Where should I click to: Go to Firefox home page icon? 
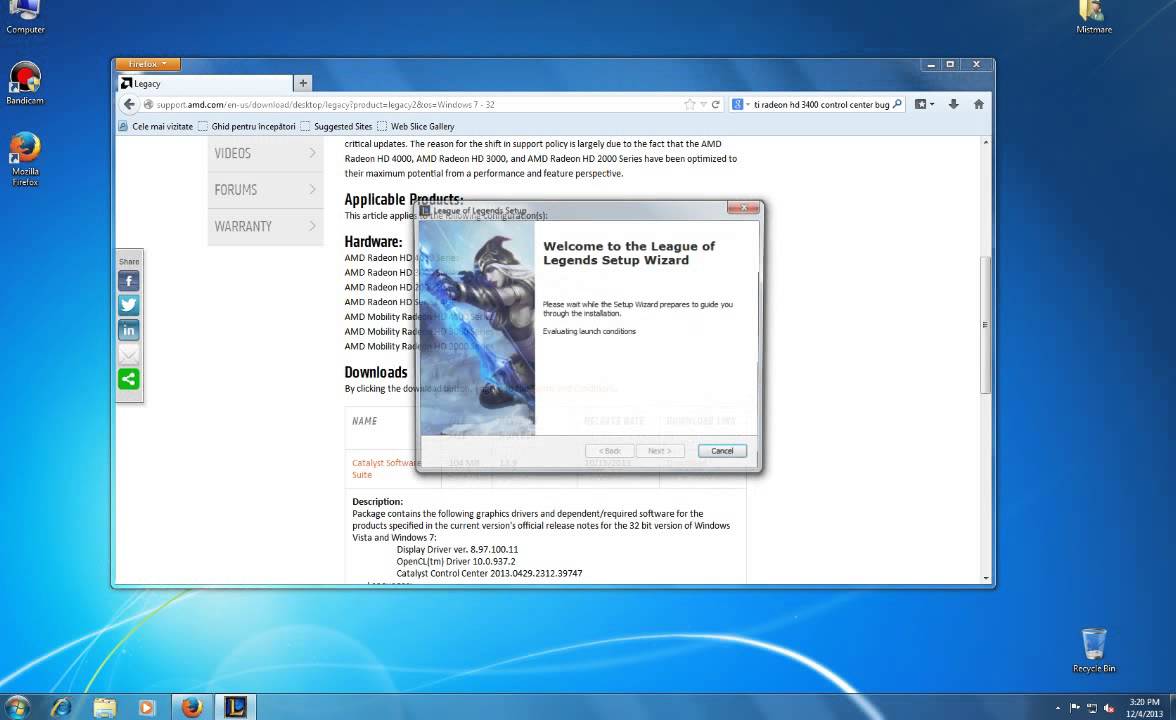click(x=978, y=104)
